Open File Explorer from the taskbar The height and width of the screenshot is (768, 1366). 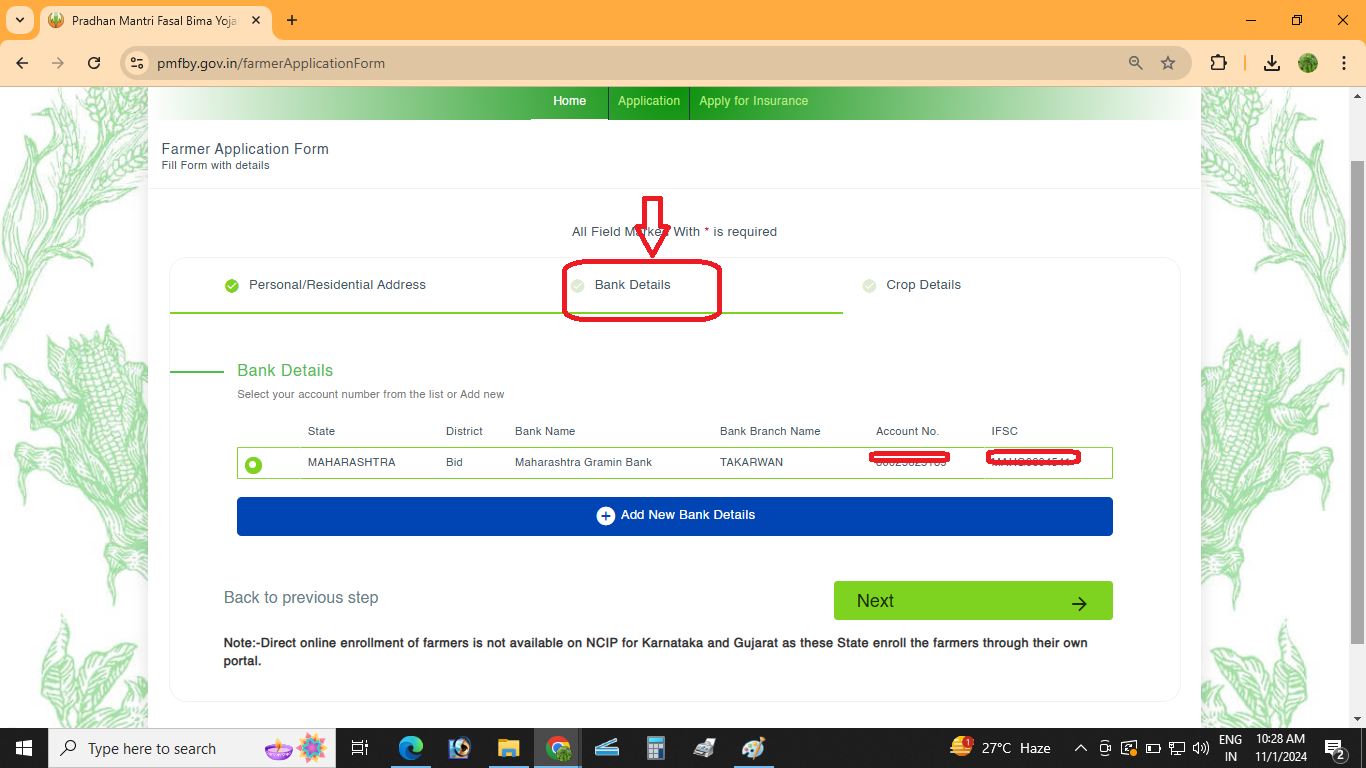[x=508, y=747]
